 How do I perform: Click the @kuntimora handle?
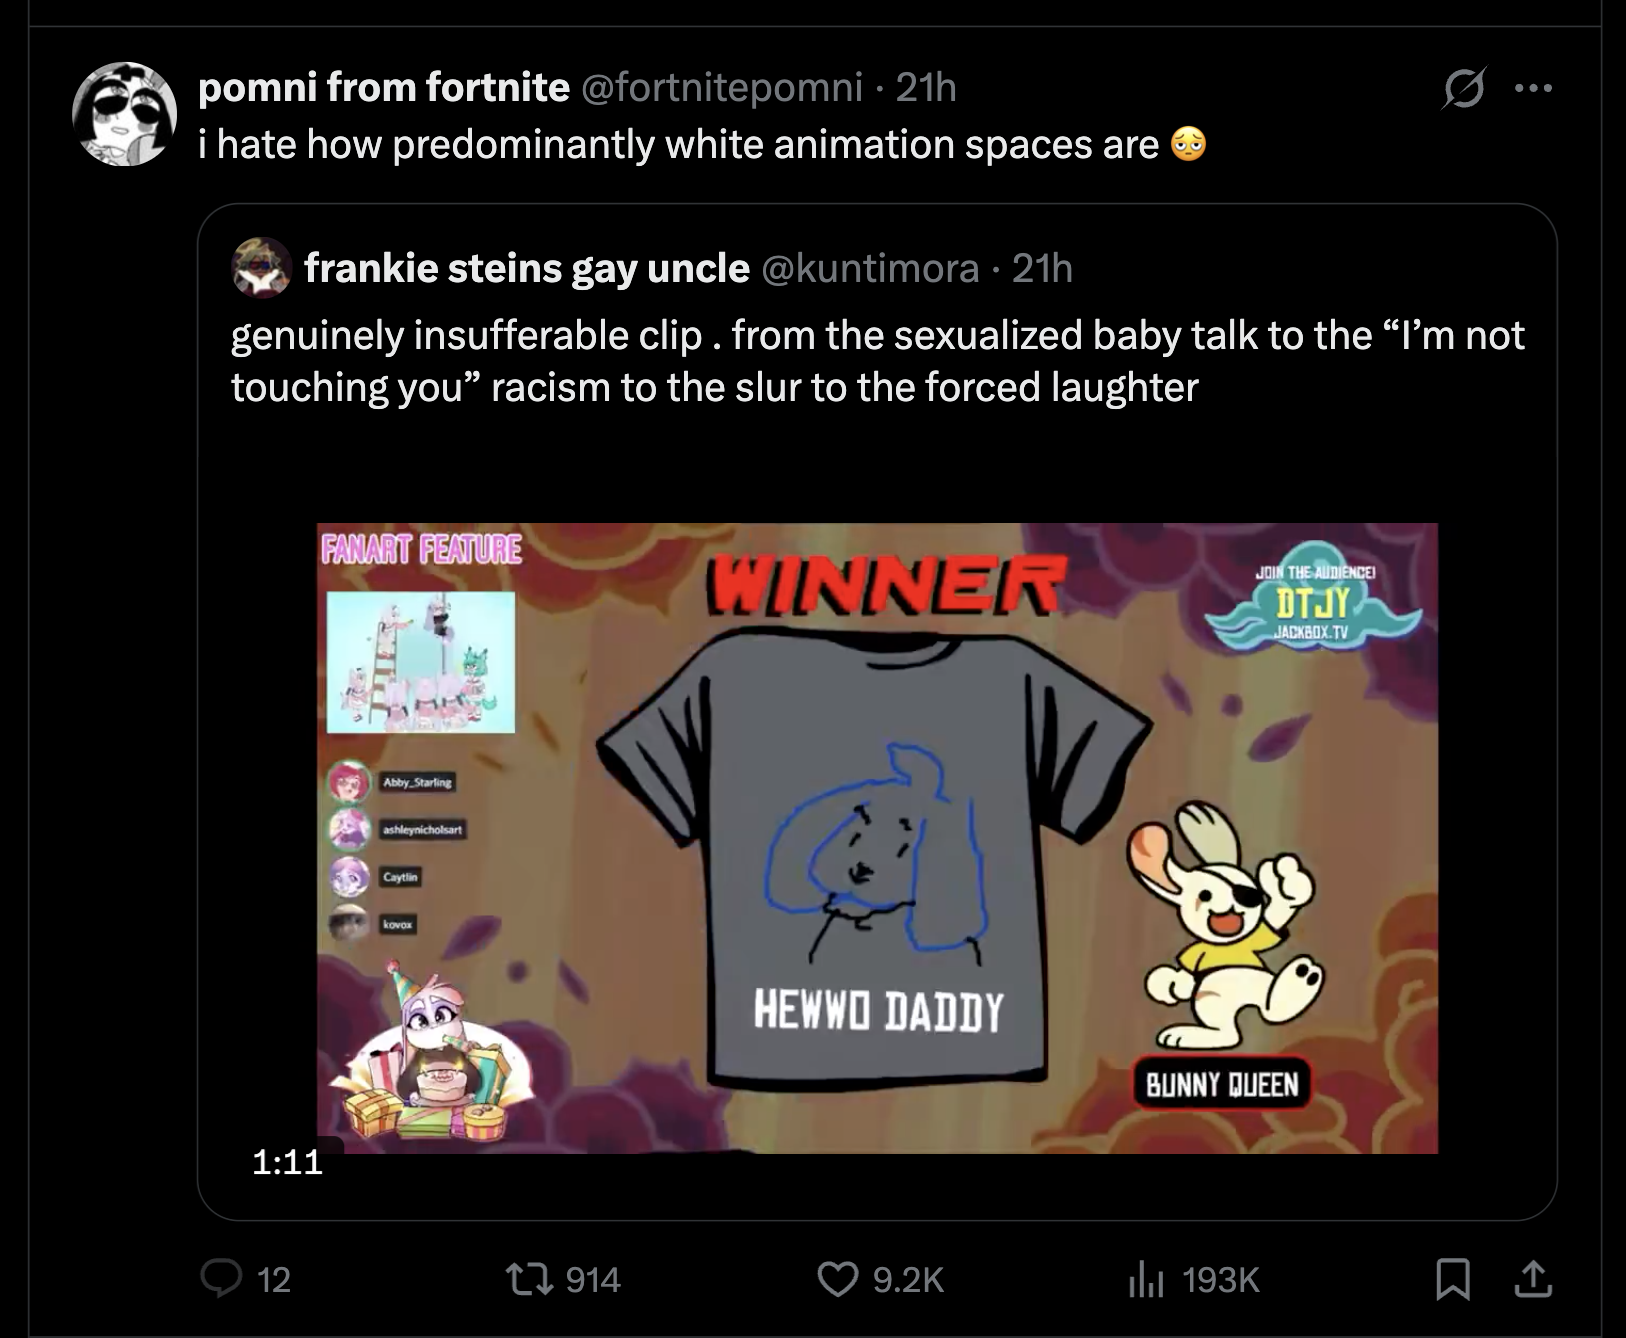(870, 268)
